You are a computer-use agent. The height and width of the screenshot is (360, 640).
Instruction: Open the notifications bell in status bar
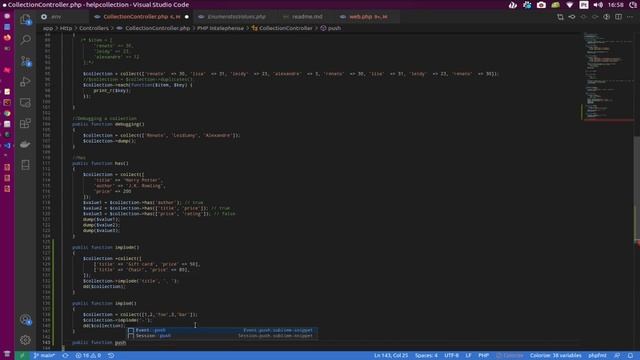[630, 356]
